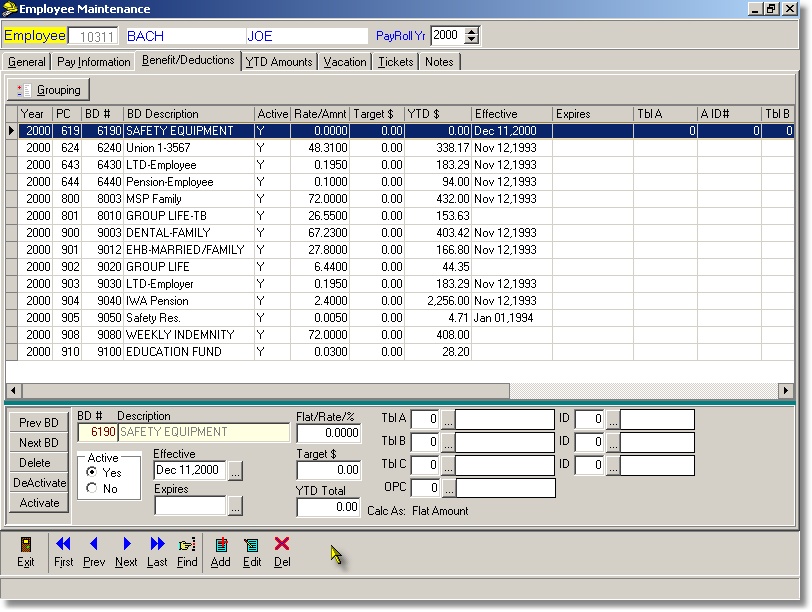Screen dimensions: 812x612
Task: Click the Grouping button
Action: (x=48, y=90)
